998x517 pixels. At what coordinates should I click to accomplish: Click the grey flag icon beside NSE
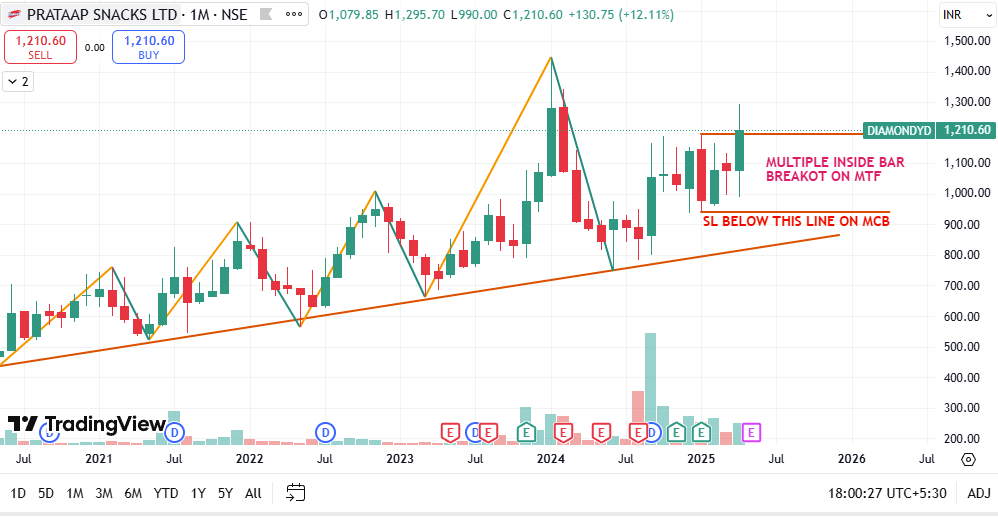click(x=264, y=14)
